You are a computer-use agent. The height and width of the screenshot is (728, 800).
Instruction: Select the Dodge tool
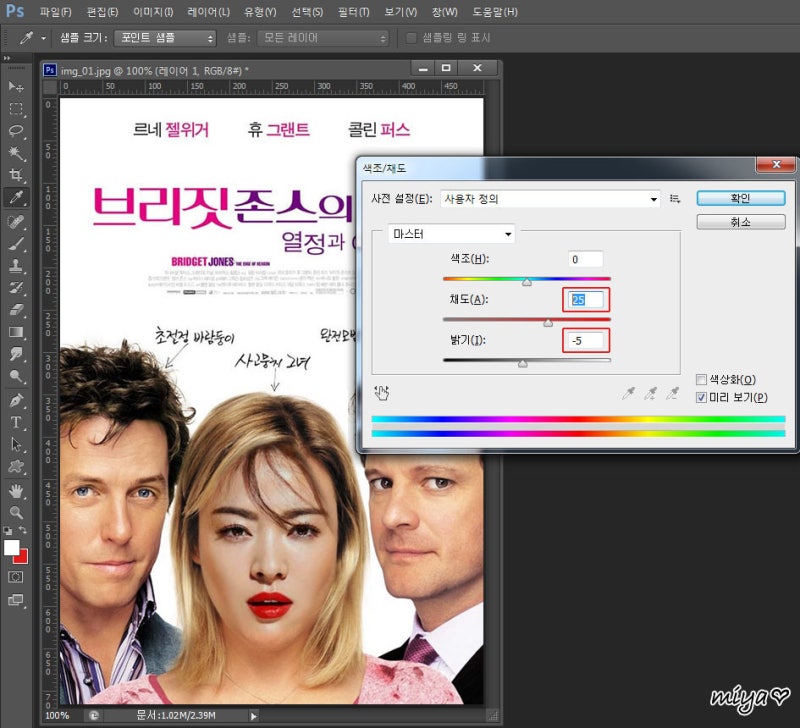click(x=16, y=376)
